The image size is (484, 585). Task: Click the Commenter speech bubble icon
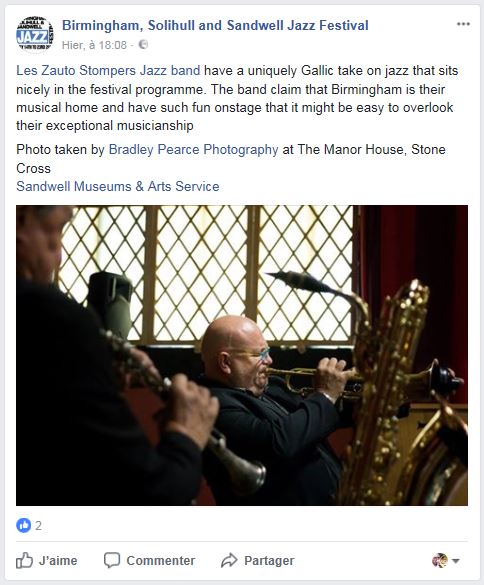pos(112,560)
